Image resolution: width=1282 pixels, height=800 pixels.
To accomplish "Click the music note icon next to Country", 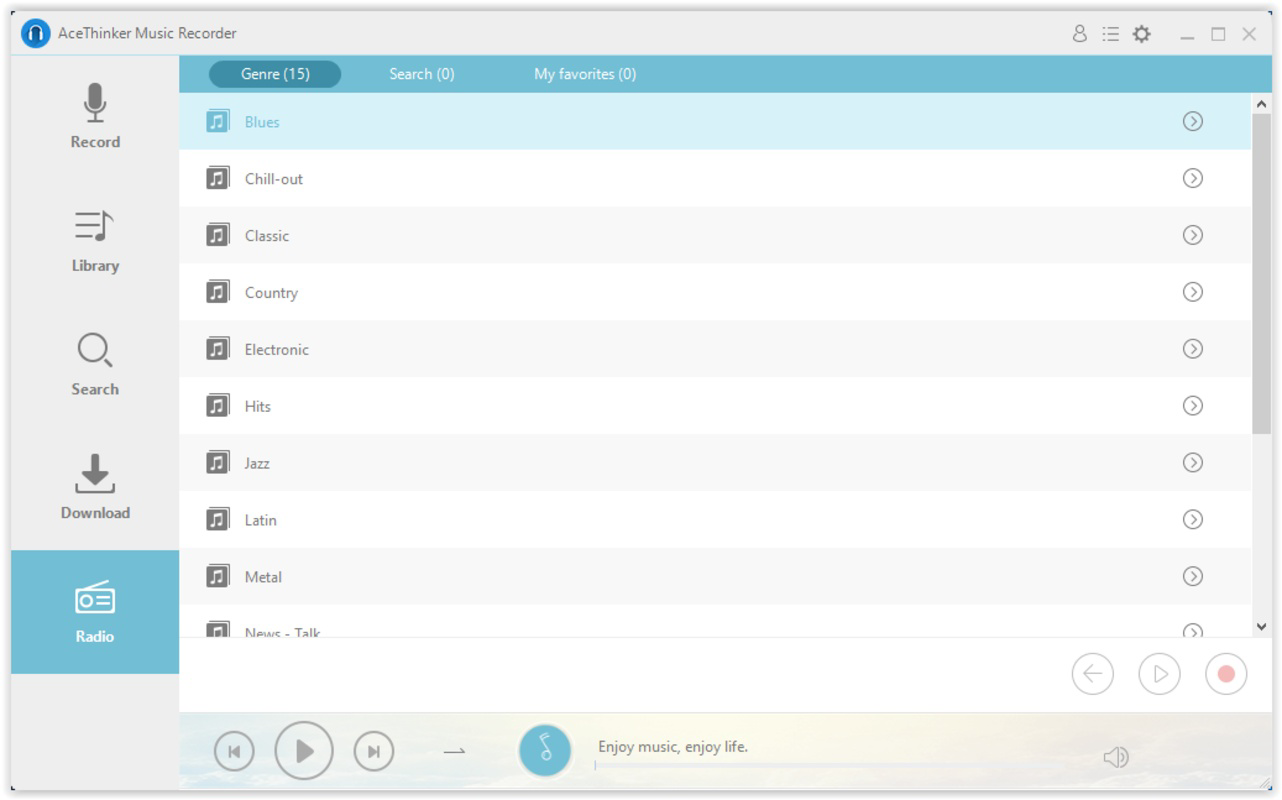I will tap(218, 292).
